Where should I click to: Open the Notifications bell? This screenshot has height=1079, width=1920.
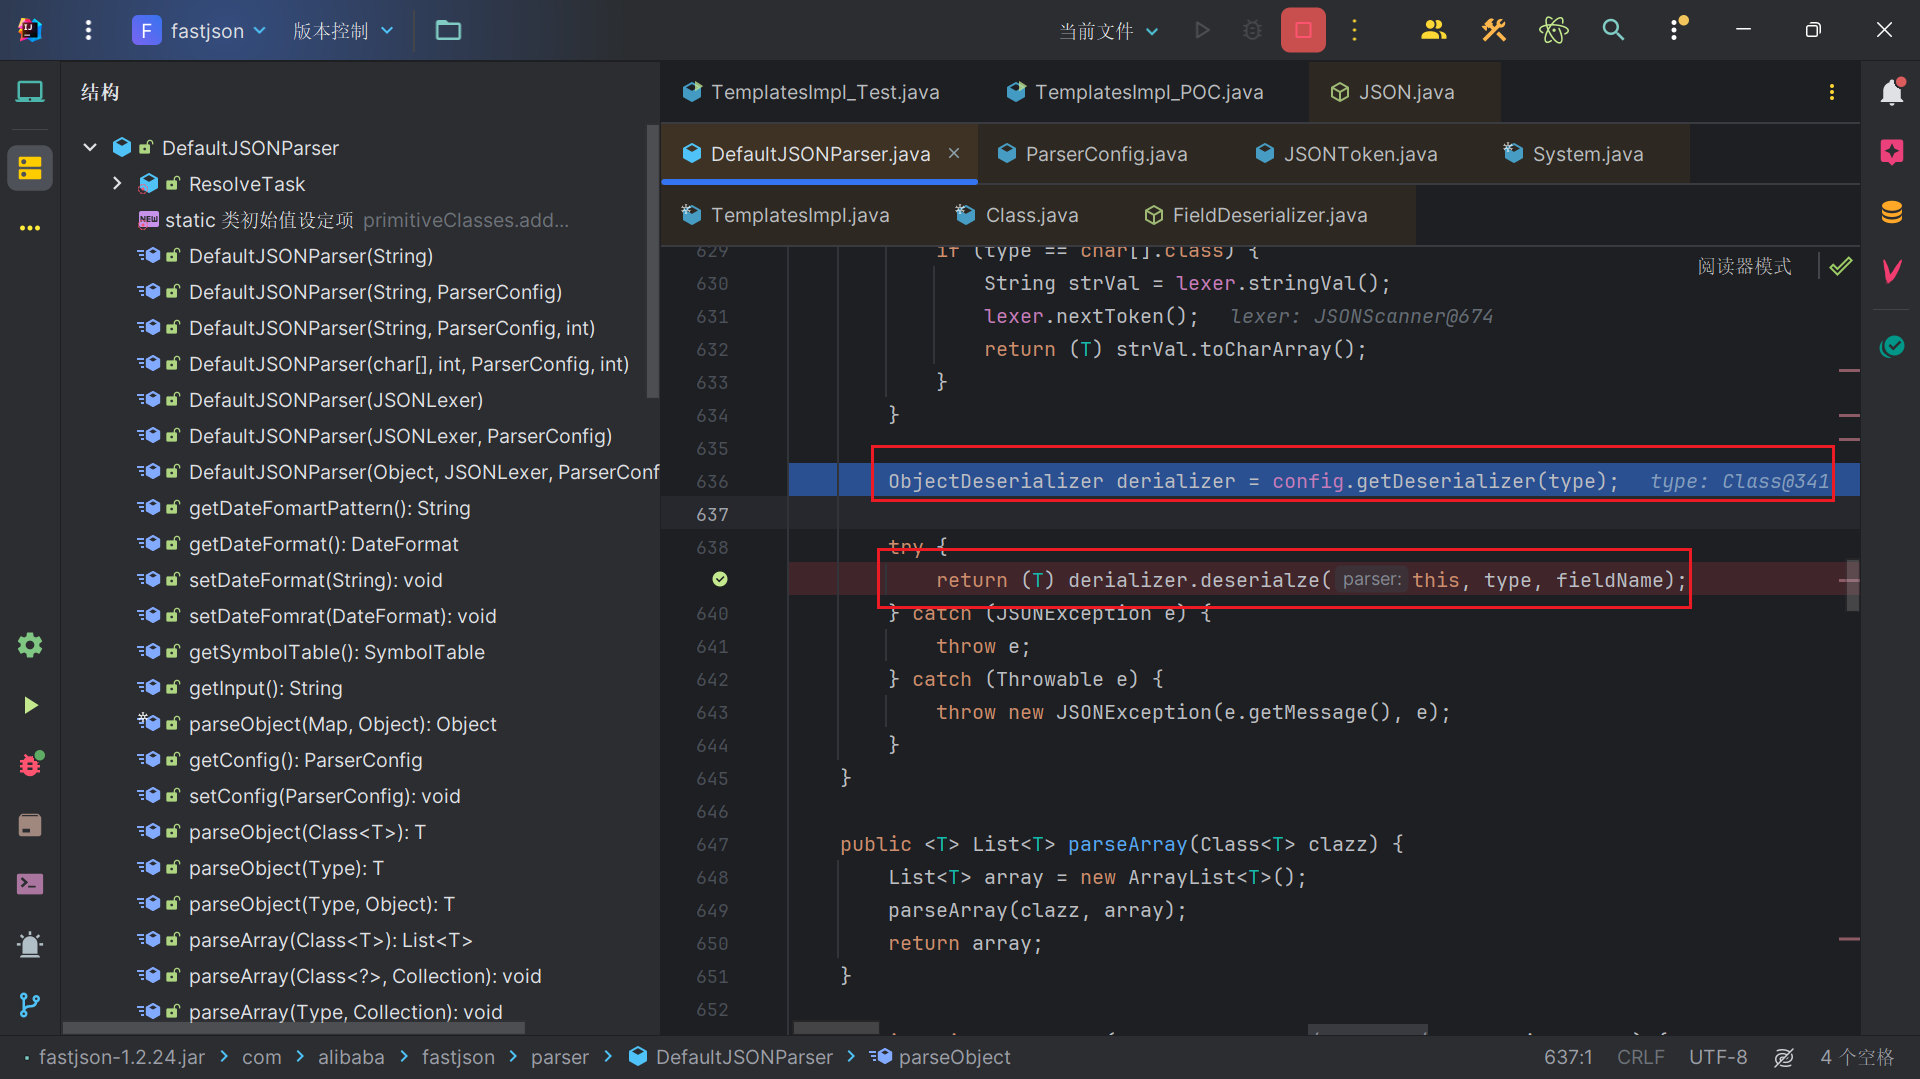(1891, 92)
